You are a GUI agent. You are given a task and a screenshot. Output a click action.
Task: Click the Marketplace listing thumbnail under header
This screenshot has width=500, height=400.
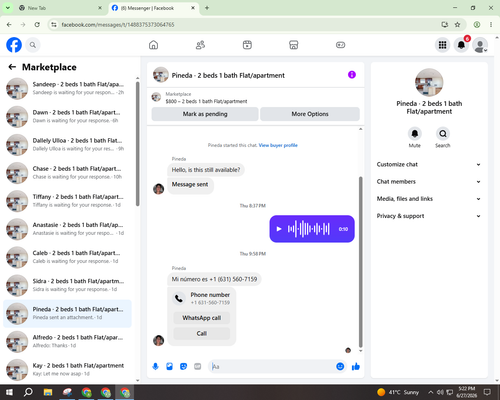click(x=156, y=97)
